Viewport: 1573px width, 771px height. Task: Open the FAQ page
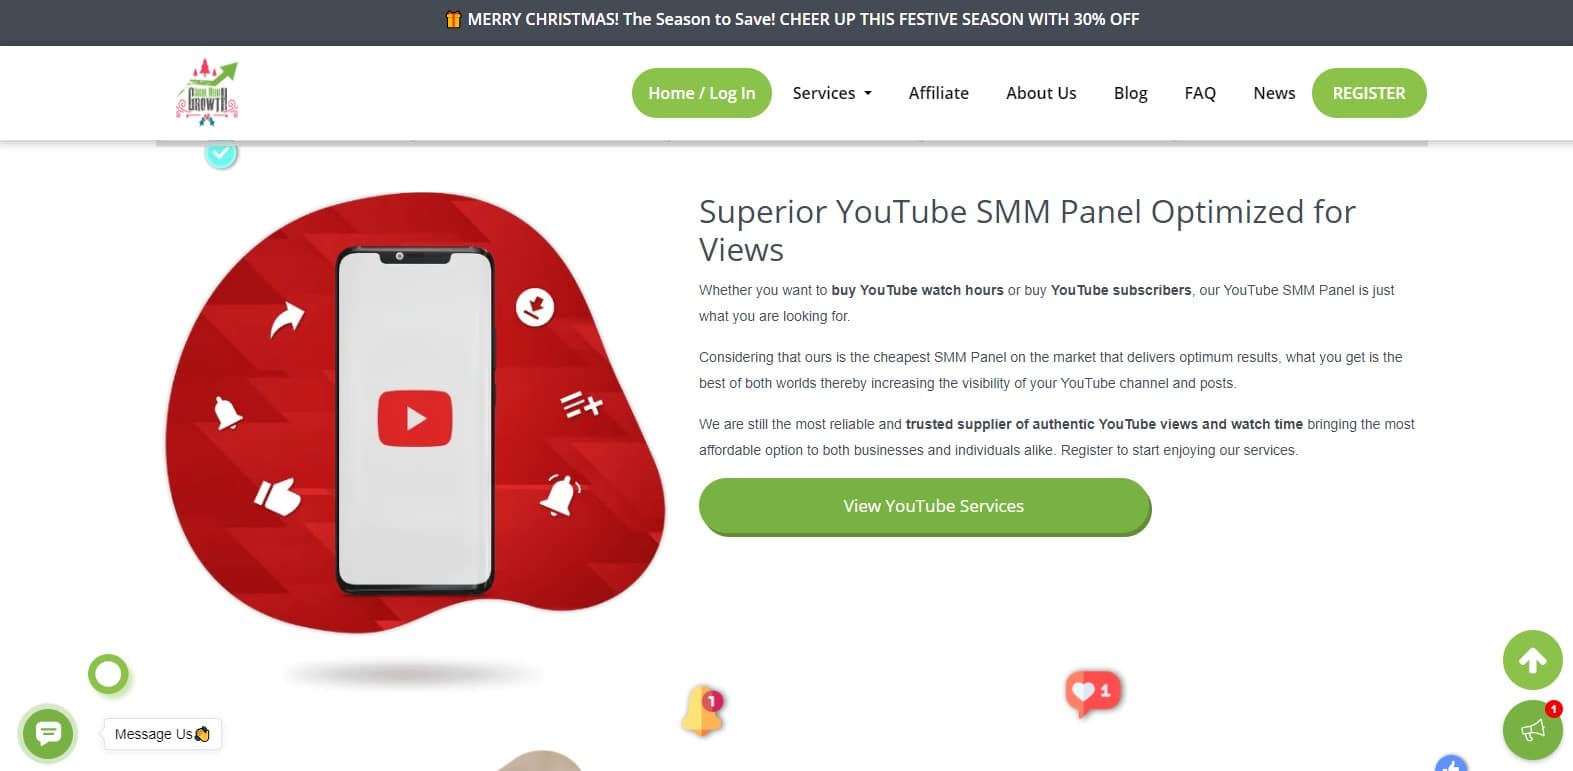pos(1200,93)
